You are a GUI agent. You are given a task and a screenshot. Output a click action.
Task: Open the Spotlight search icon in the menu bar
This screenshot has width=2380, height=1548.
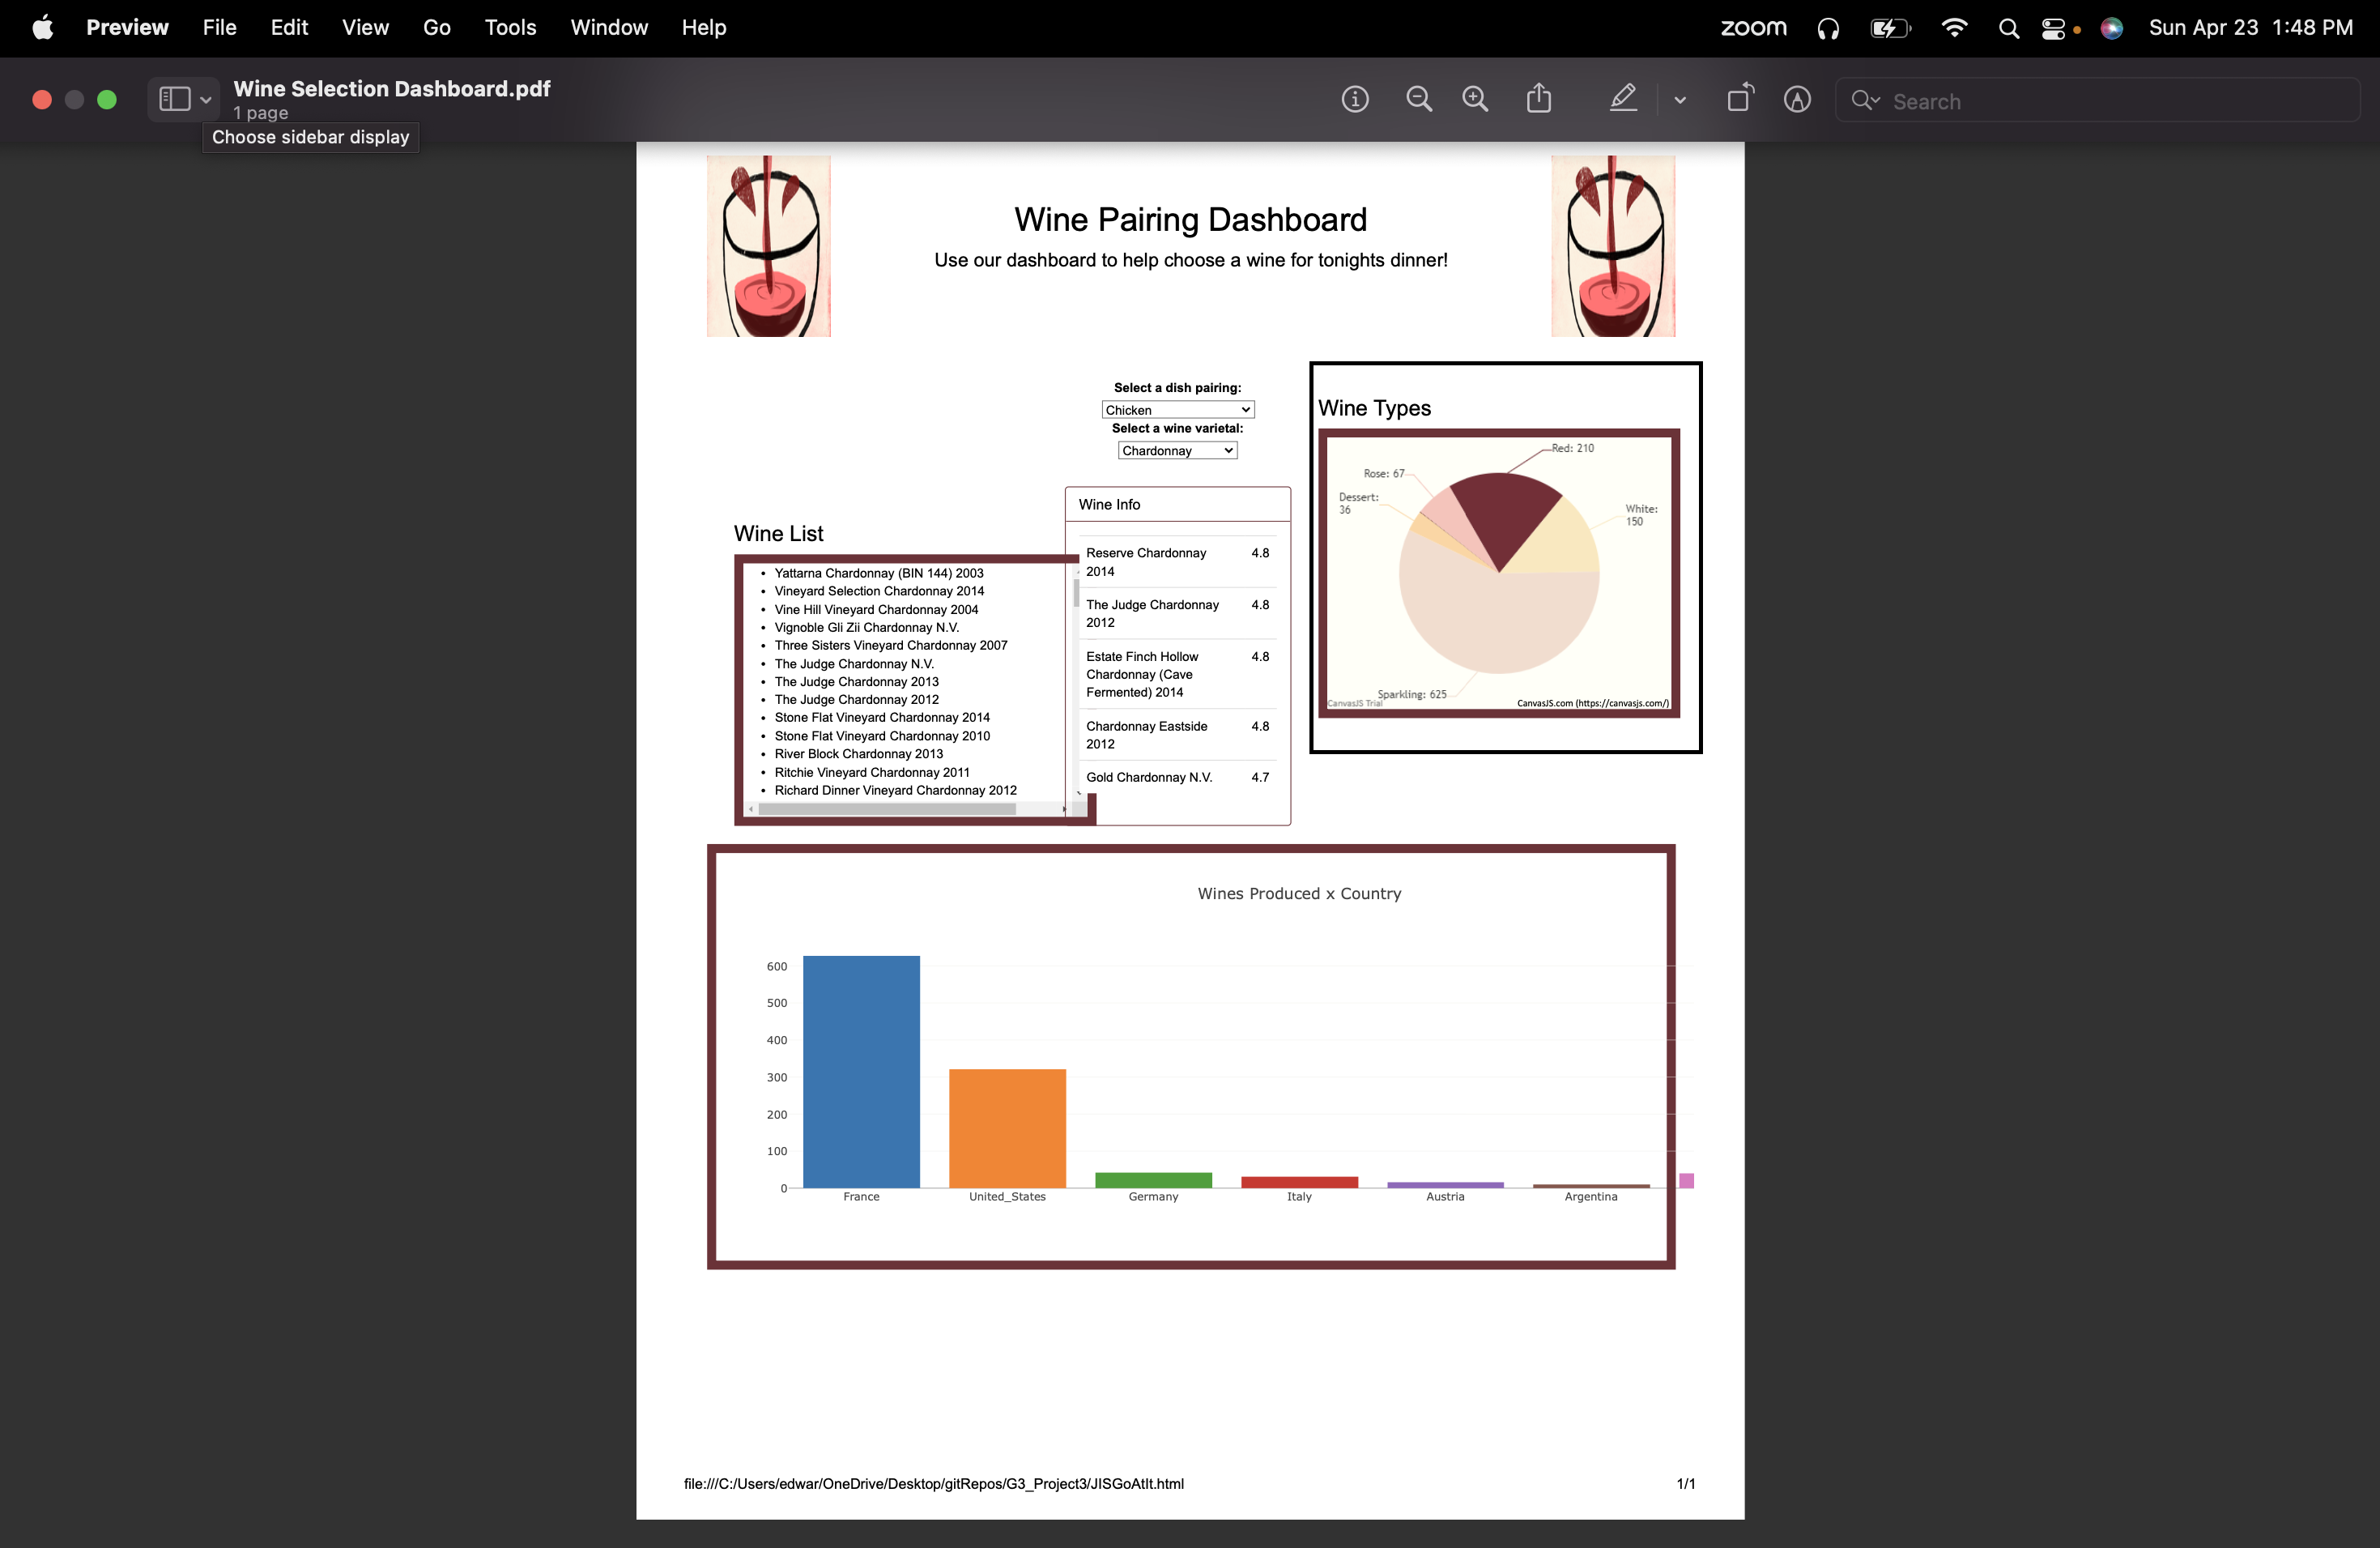click(x=2008, y=28)
